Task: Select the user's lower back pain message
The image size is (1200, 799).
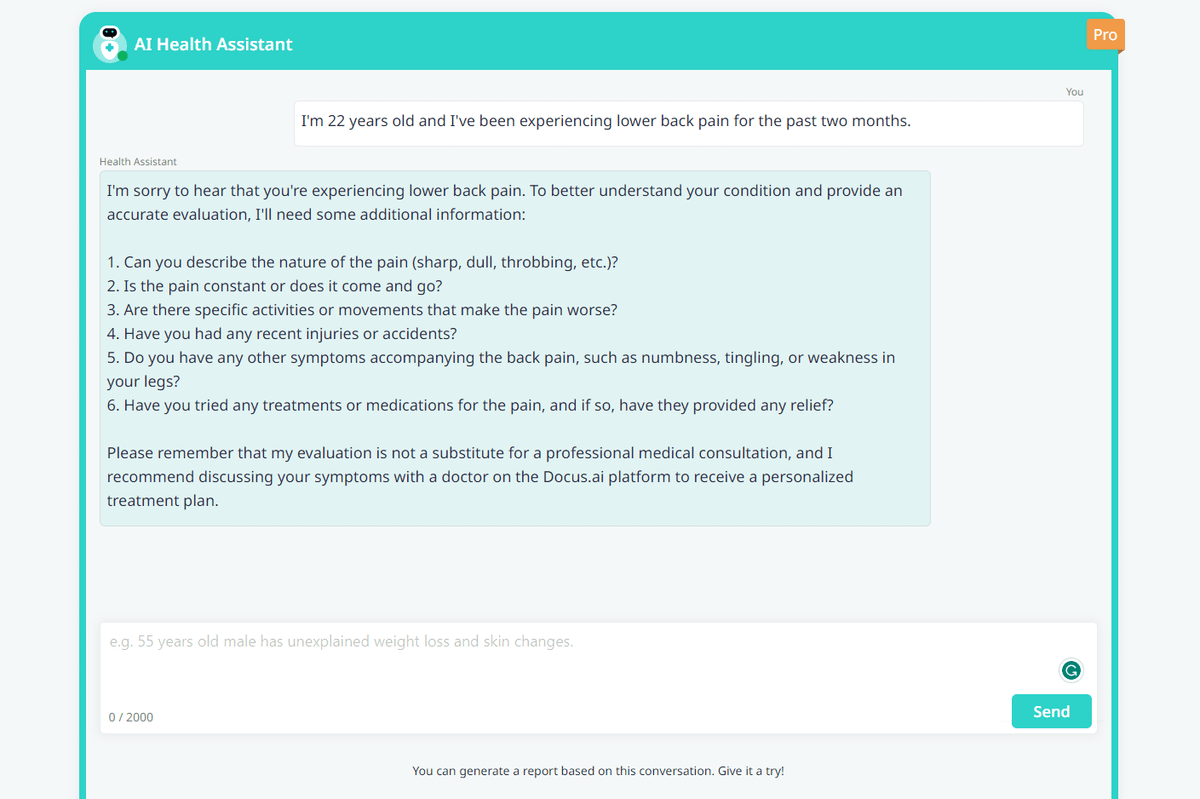Action: [606, 121]
